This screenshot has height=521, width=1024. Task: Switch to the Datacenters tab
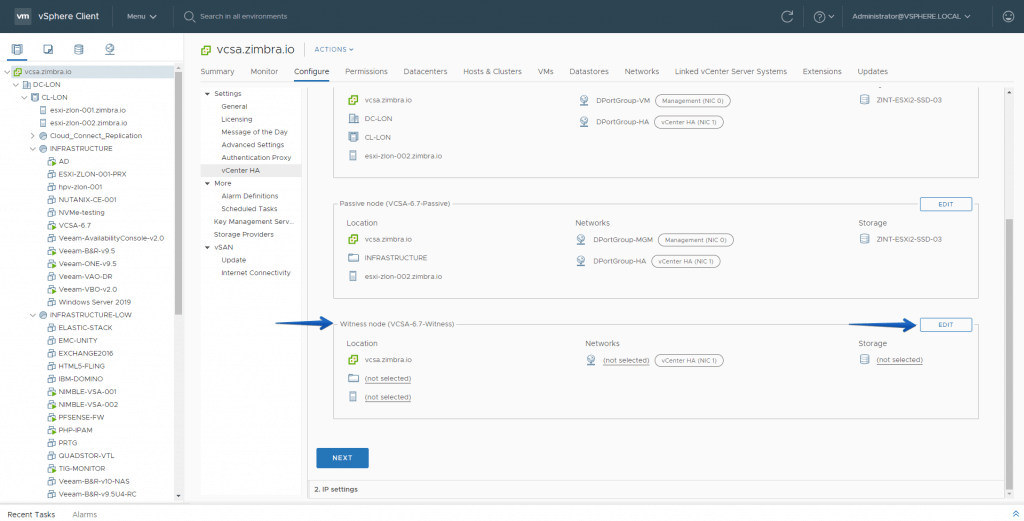425,71
